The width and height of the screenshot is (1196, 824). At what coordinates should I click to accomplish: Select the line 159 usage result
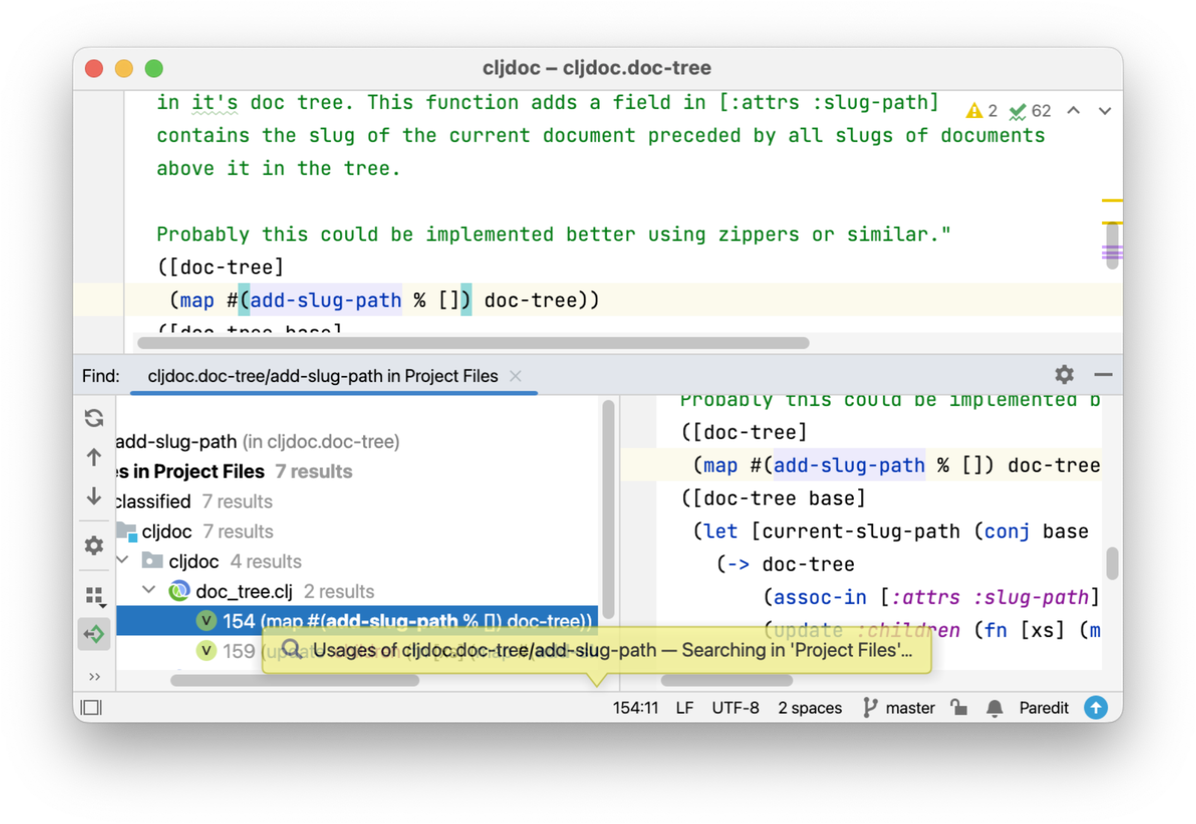click(357, 651)
